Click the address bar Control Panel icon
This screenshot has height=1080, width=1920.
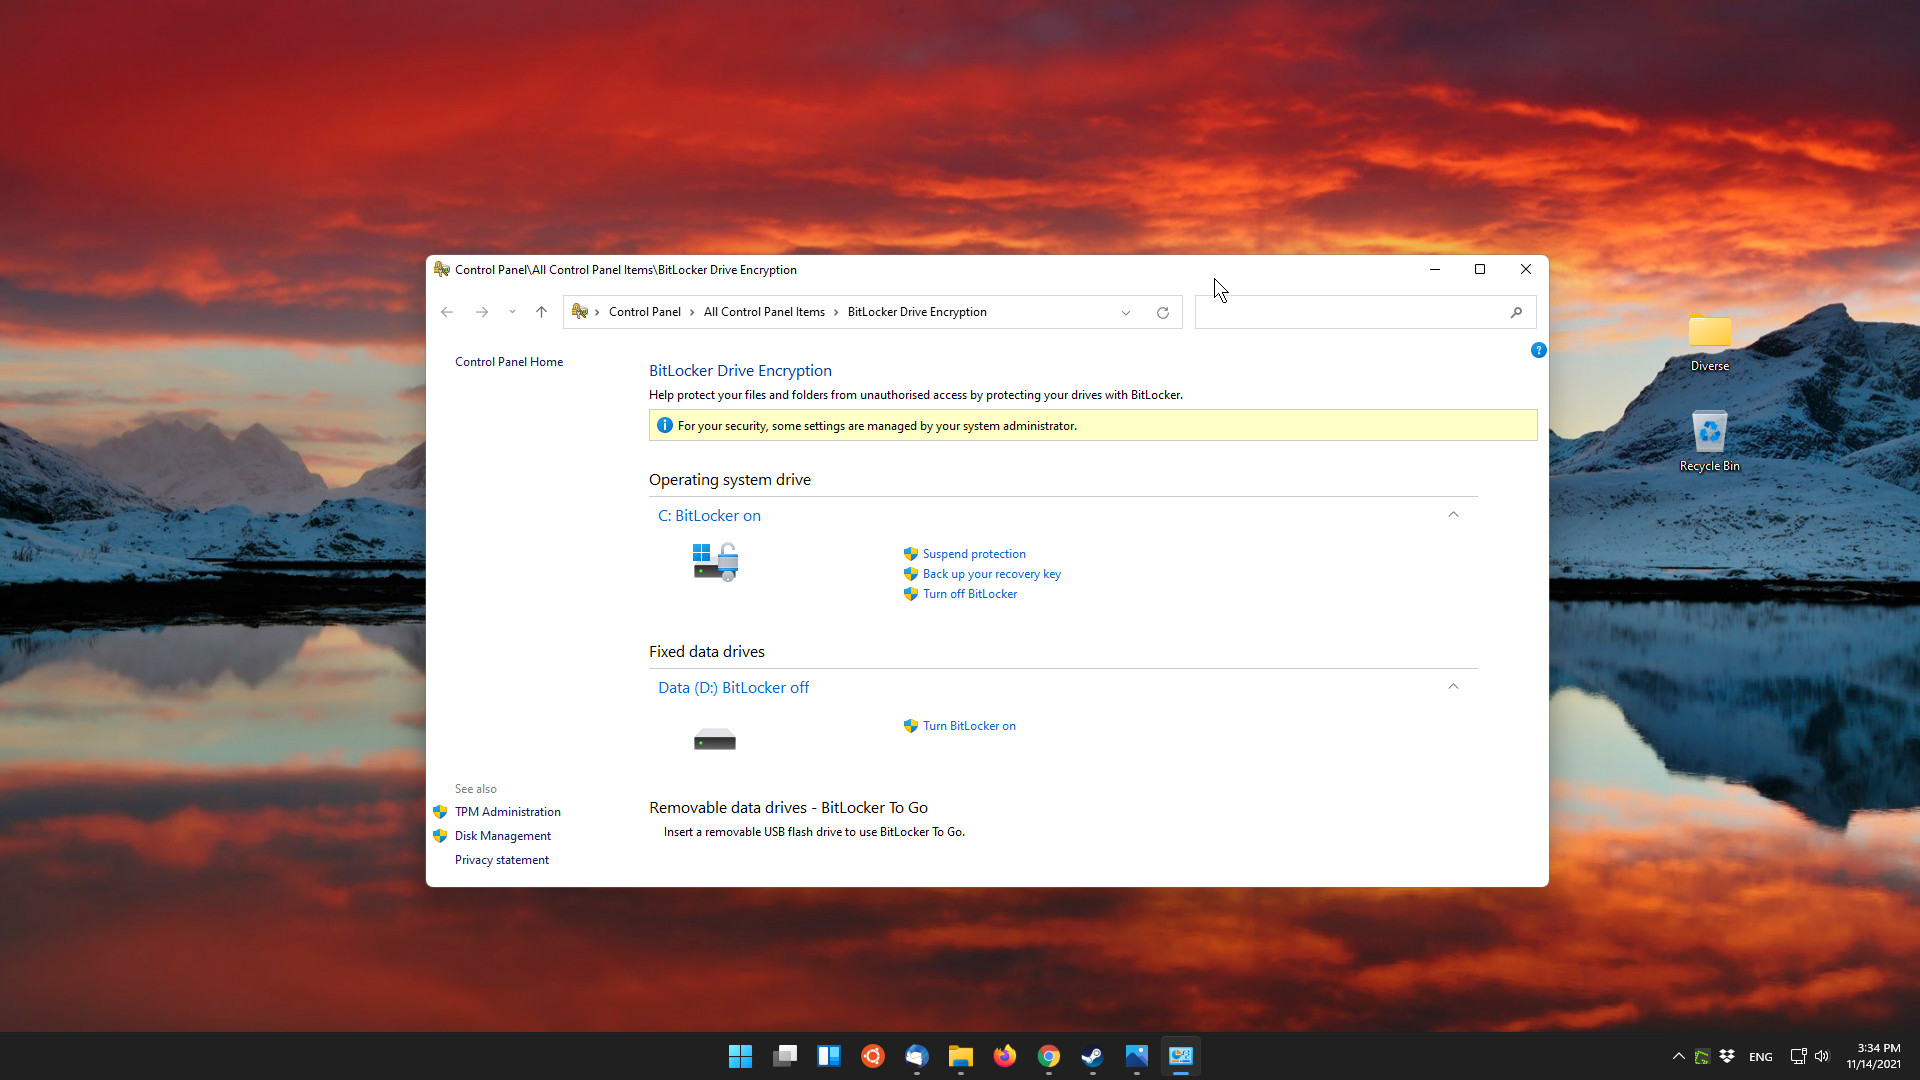[580, 312]
